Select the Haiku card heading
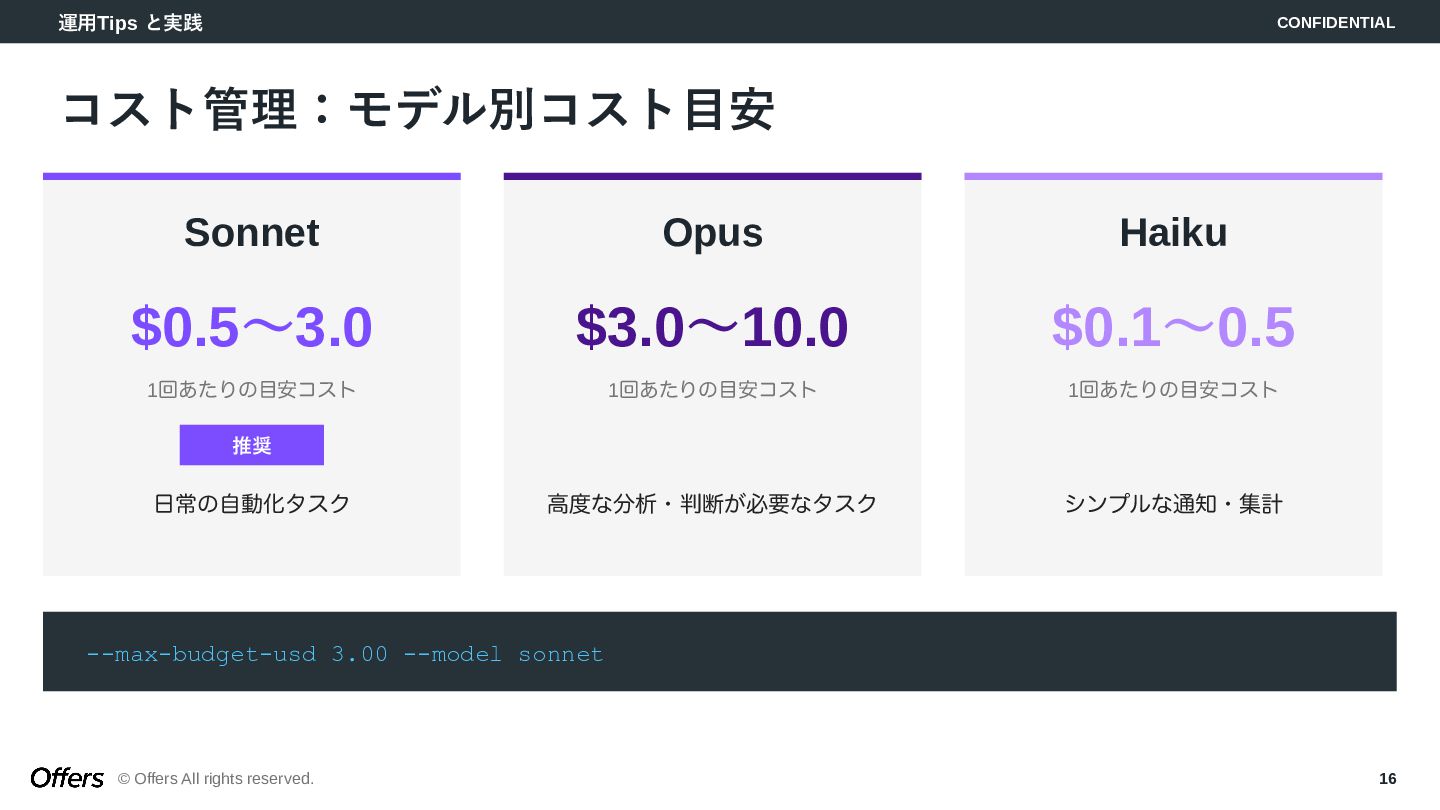Image resolution: width=1440 pixels, height=810 pixels. pos(1173,233)
